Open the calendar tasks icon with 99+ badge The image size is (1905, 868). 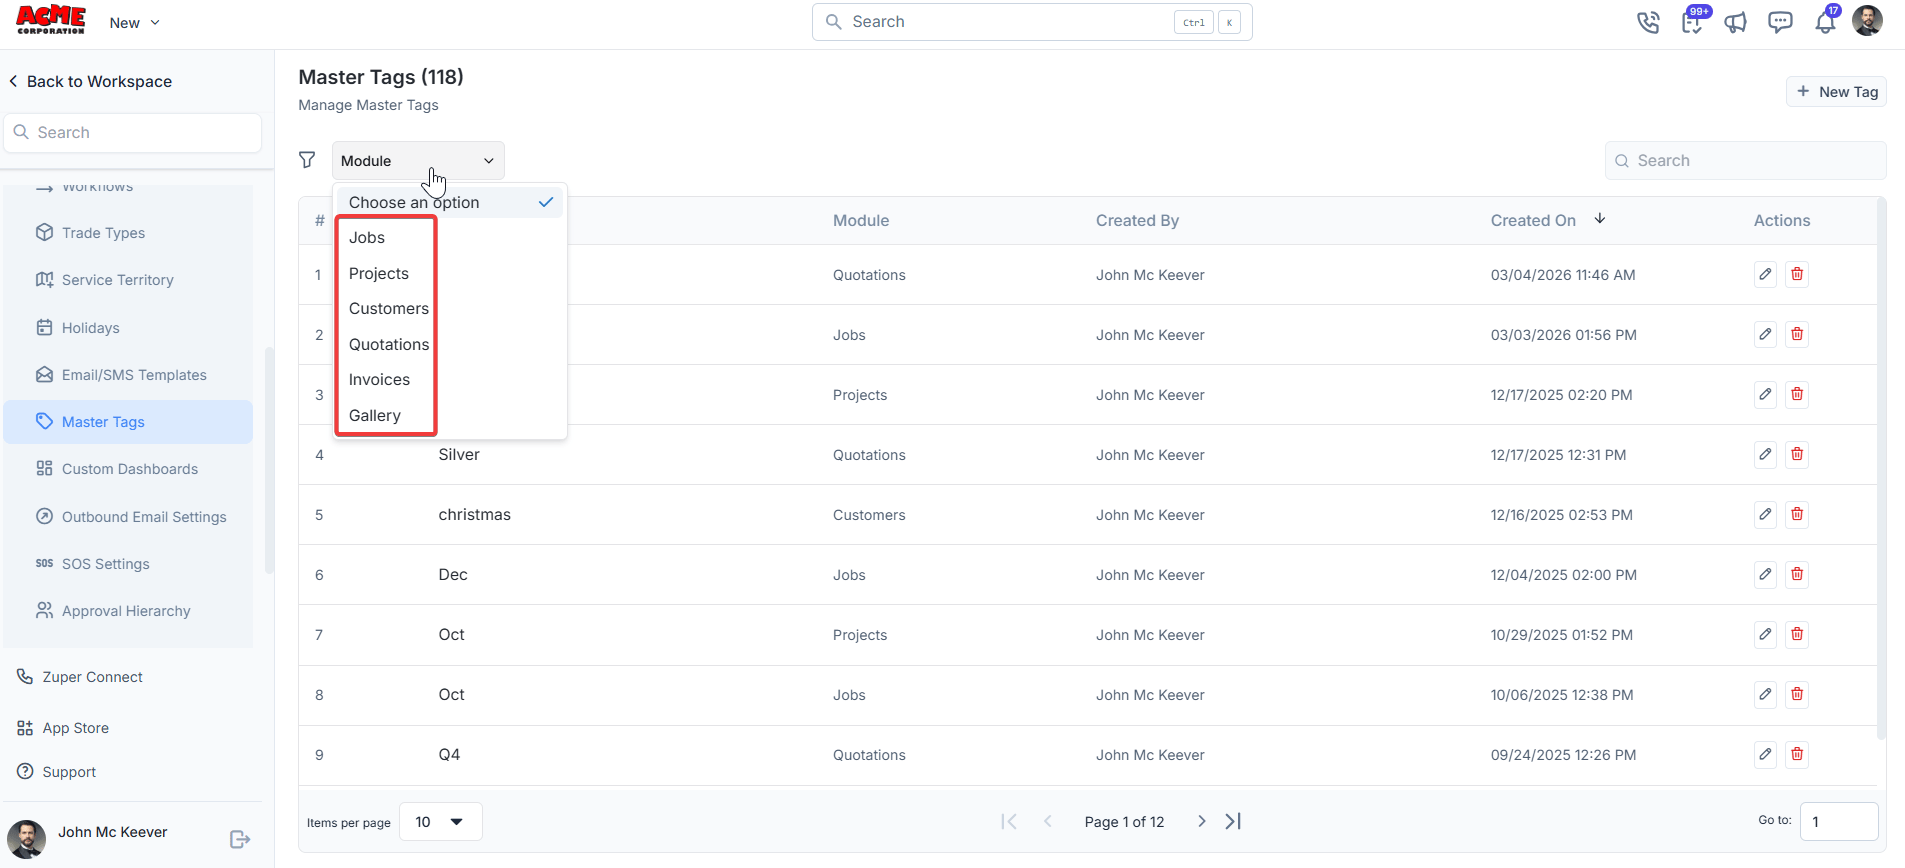click(1693, 22)
